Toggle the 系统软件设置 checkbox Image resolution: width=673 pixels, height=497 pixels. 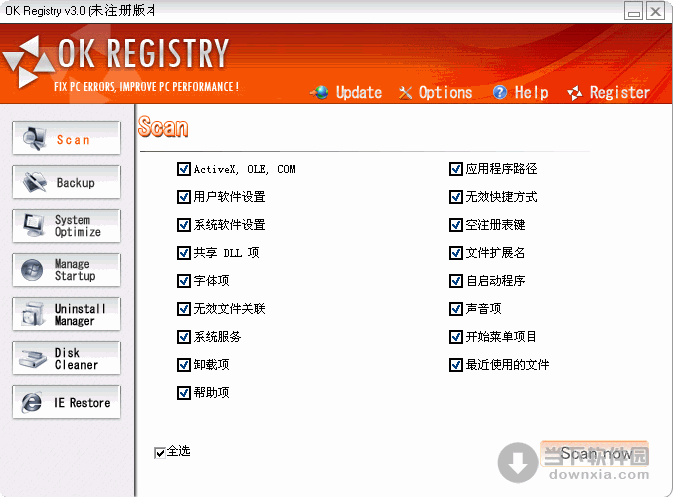184,225
